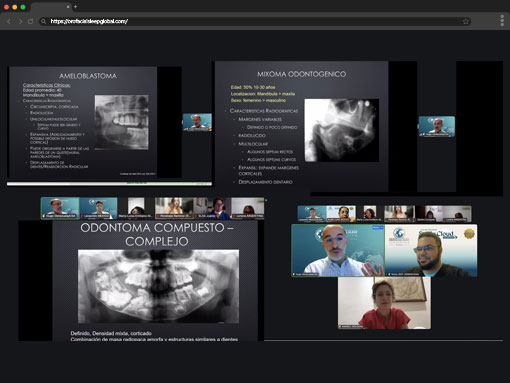This screenshot has width=510, height=383.
Task: Click the speaker thumbnail beside Ameloblastoma slide
Action: coord(197,122)
